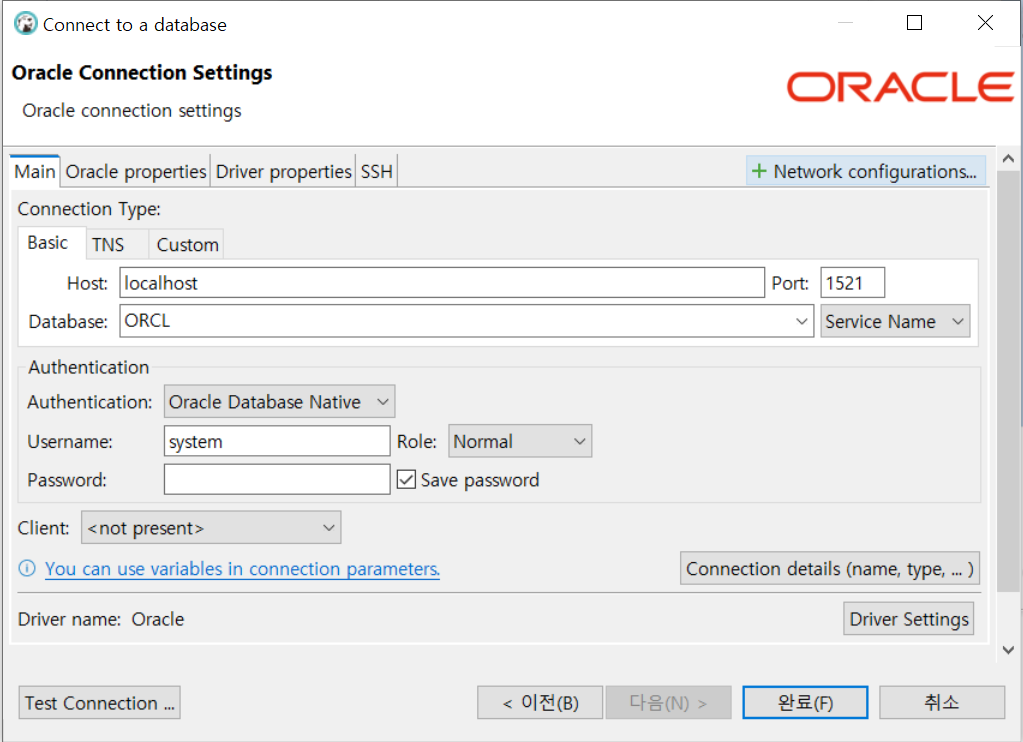This screenshot has width=1023, height=742.
Task: Open the Authentication method dropdown
Action: (x=279, y=401)
